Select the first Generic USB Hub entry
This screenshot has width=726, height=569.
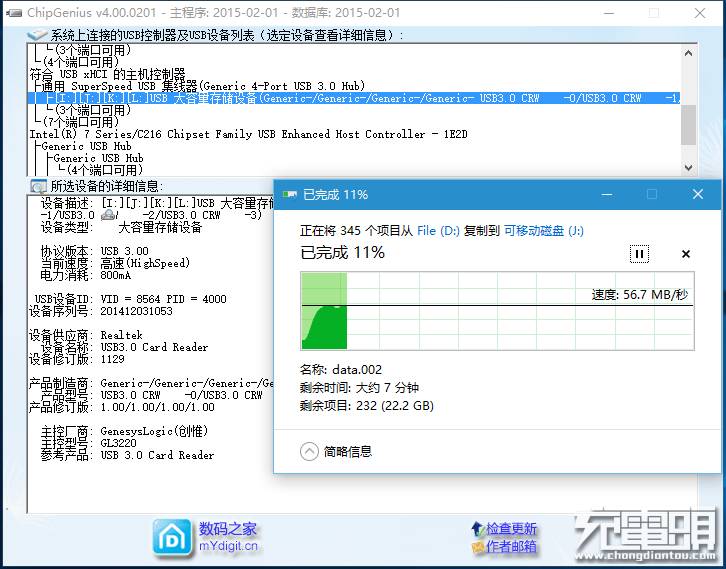(86, 146)
